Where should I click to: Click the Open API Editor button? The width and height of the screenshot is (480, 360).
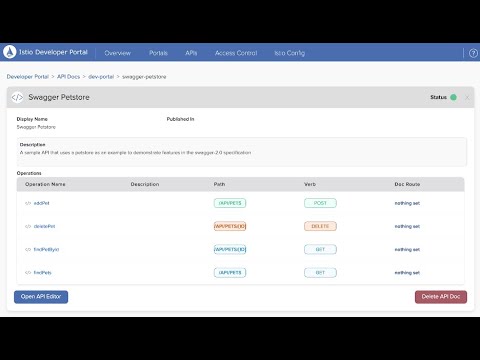tap(41, 297)
